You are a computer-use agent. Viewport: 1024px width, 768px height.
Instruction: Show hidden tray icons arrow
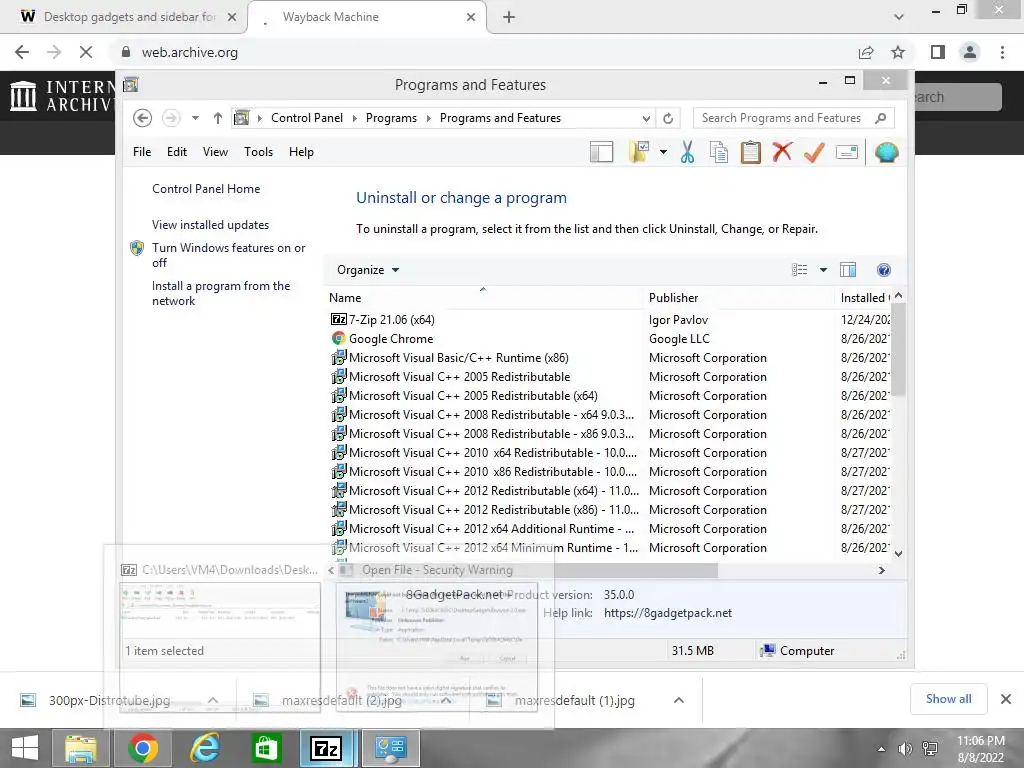point(881,749)
